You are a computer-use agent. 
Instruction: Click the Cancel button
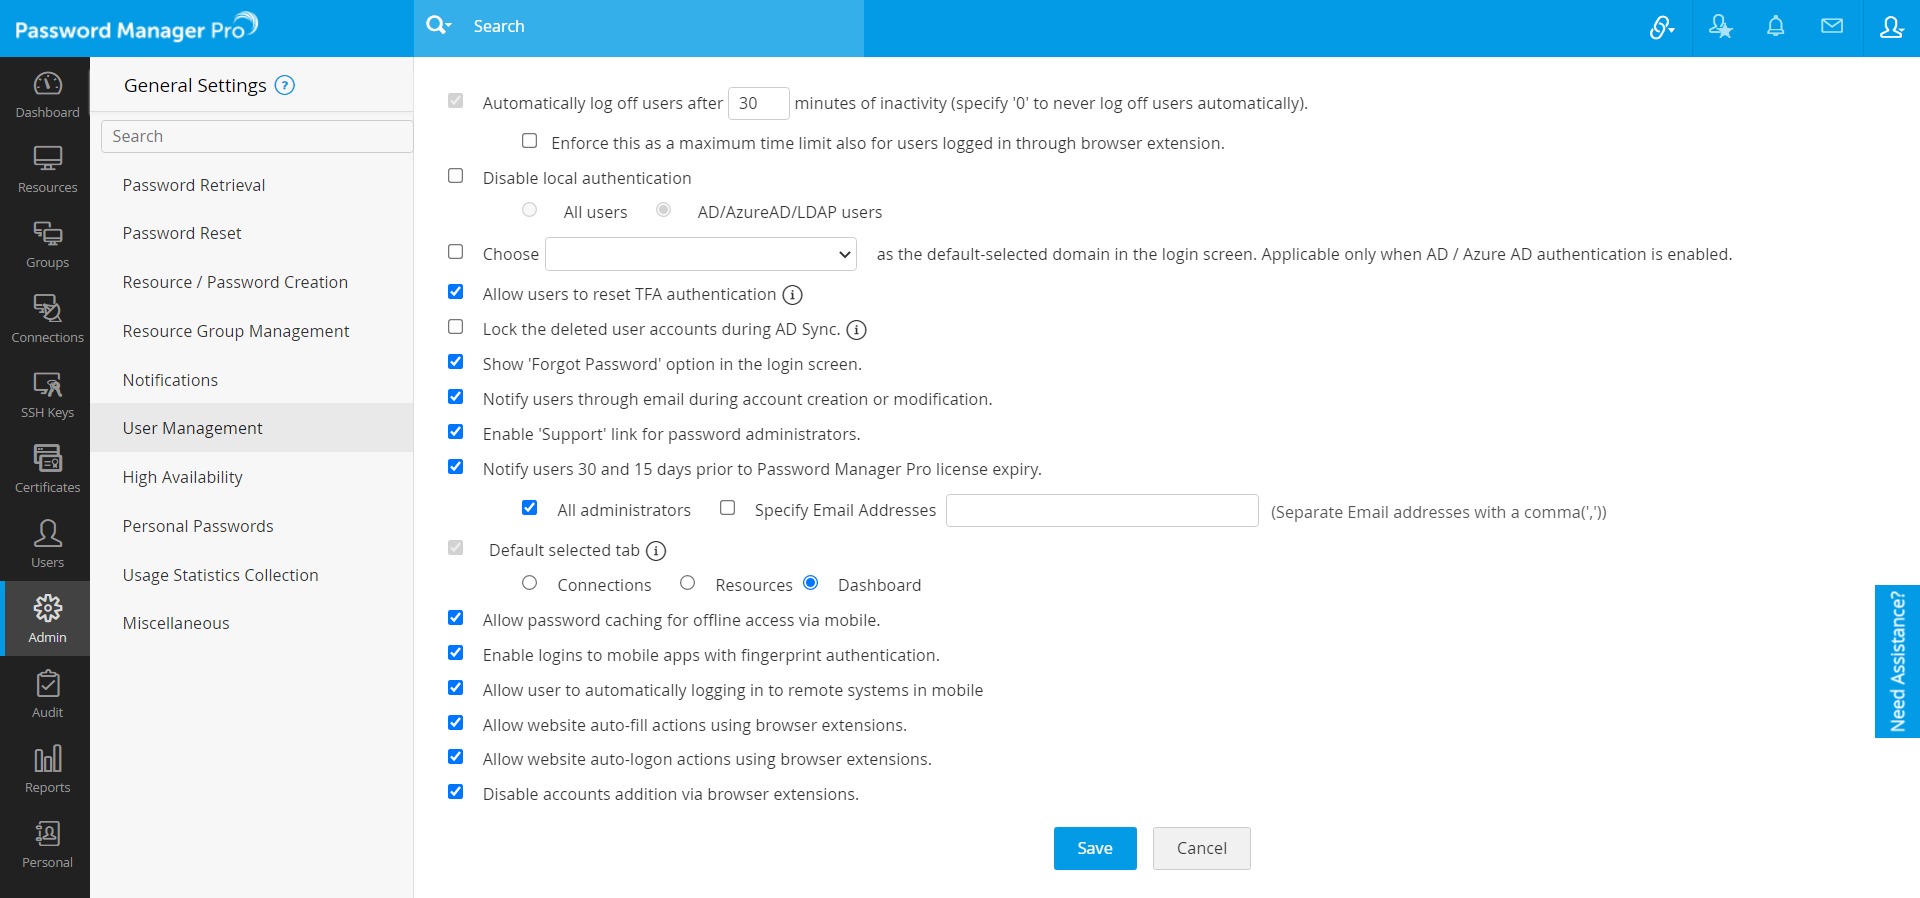pyautogui.click(x=1201, y=848)
